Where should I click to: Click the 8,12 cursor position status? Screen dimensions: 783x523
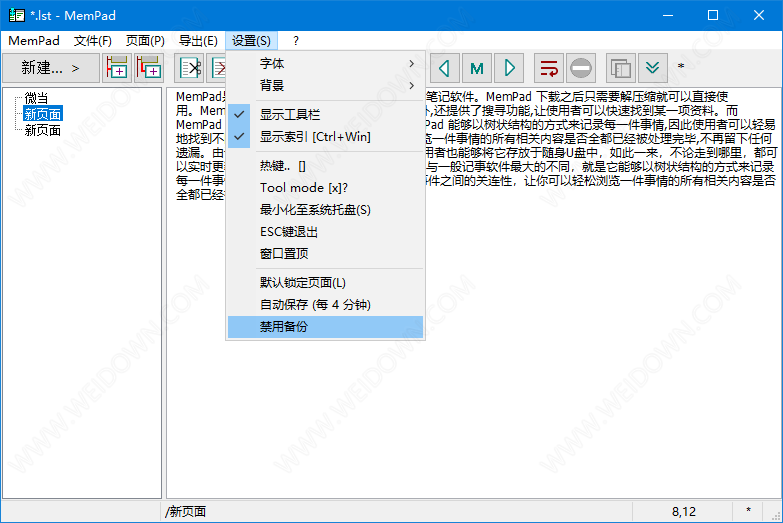pyautogui.click(x=683, y=512)
